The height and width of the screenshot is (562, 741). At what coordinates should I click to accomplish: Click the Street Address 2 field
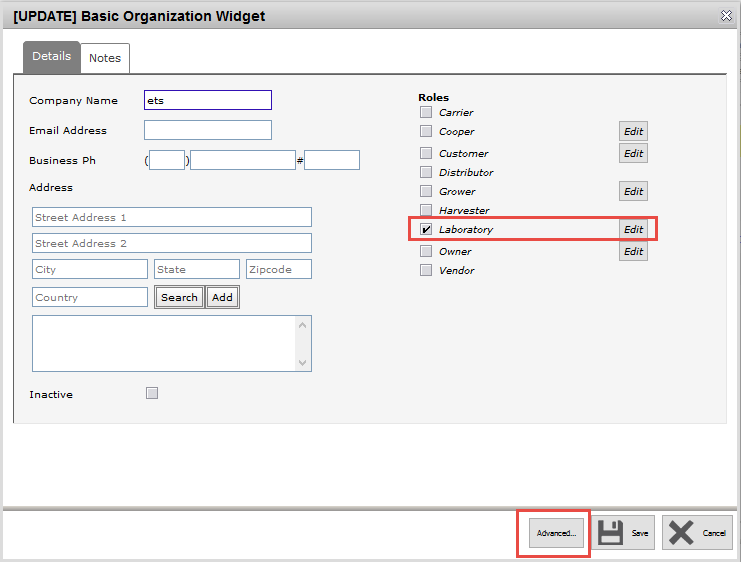[x=172, y=243]
